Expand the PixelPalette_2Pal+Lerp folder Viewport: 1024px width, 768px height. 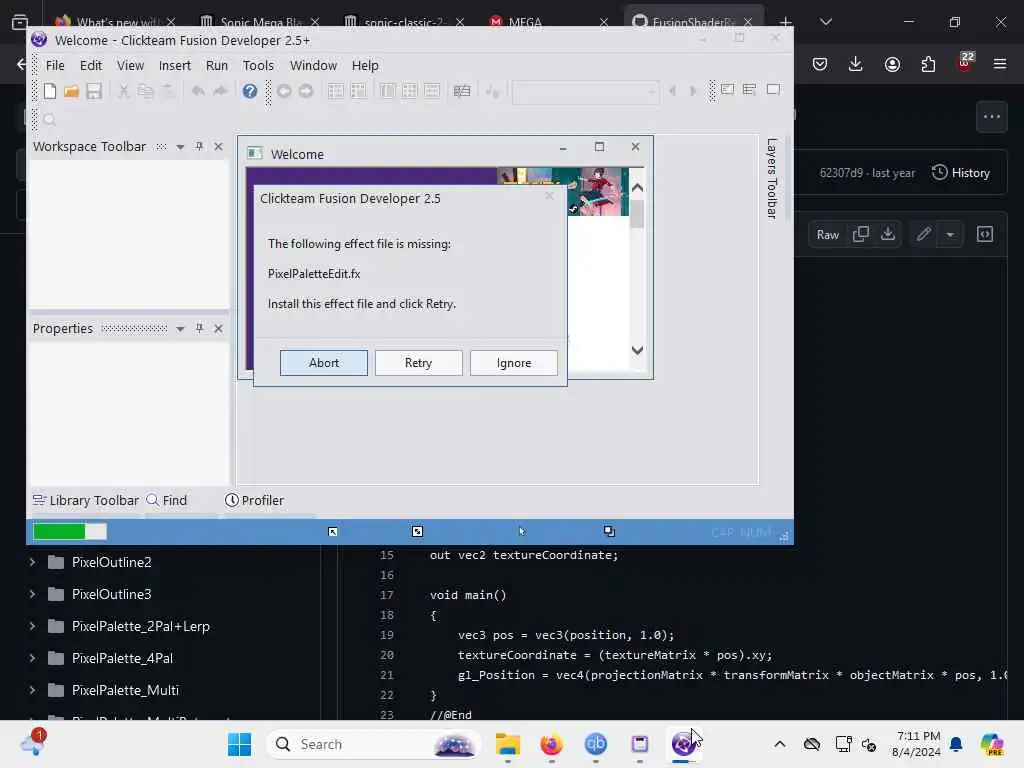(x=31, y=626)
